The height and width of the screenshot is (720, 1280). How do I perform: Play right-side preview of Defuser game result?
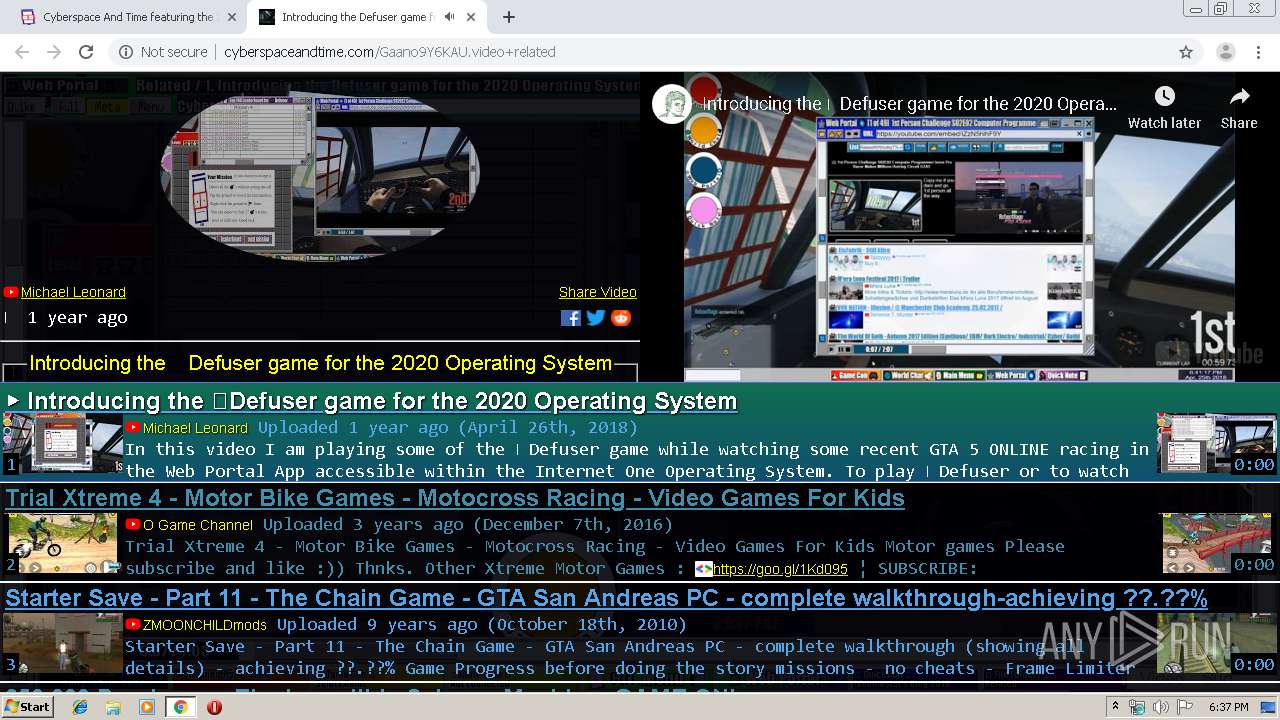coord(1216,443)
